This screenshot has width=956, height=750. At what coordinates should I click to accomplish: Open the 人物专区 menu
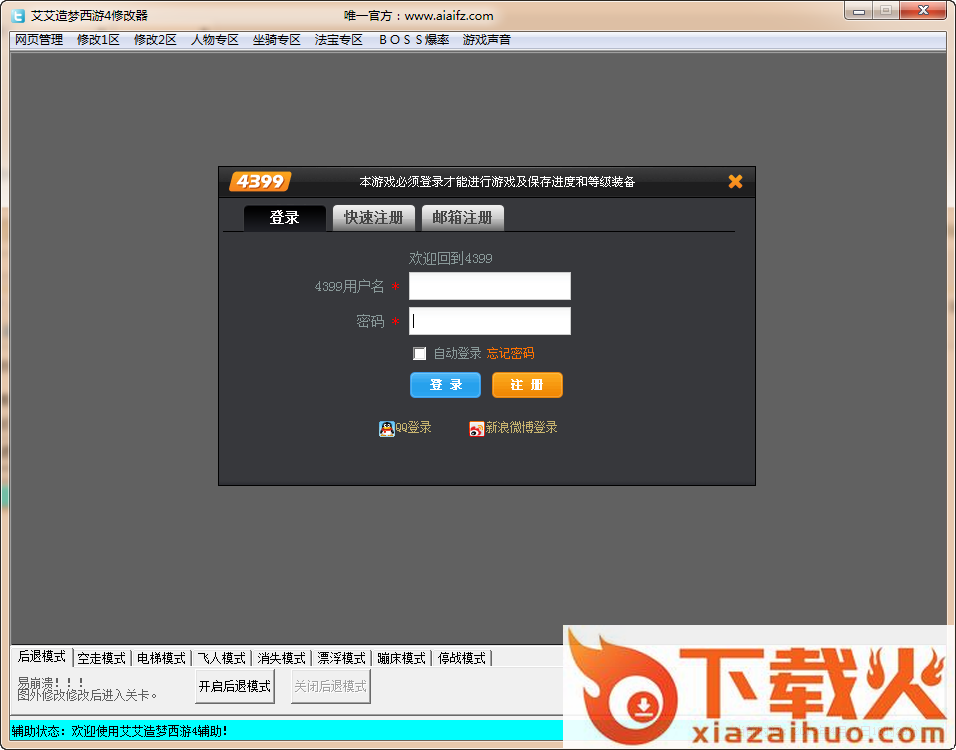215,40
